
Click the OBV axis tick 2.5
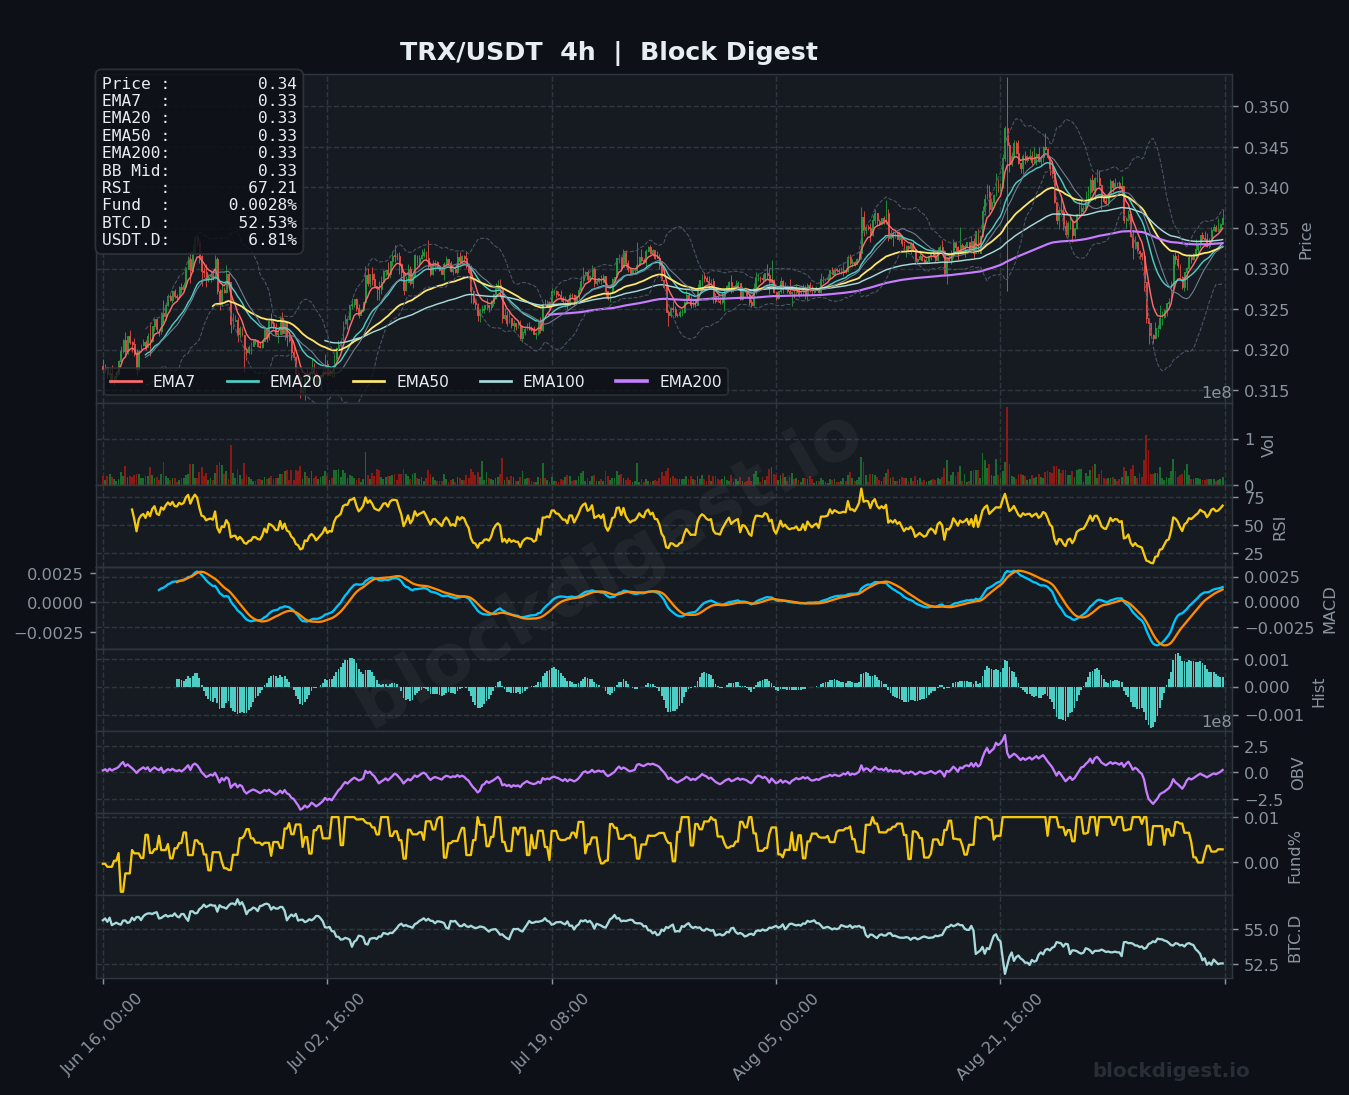(x=1256, y=748)
